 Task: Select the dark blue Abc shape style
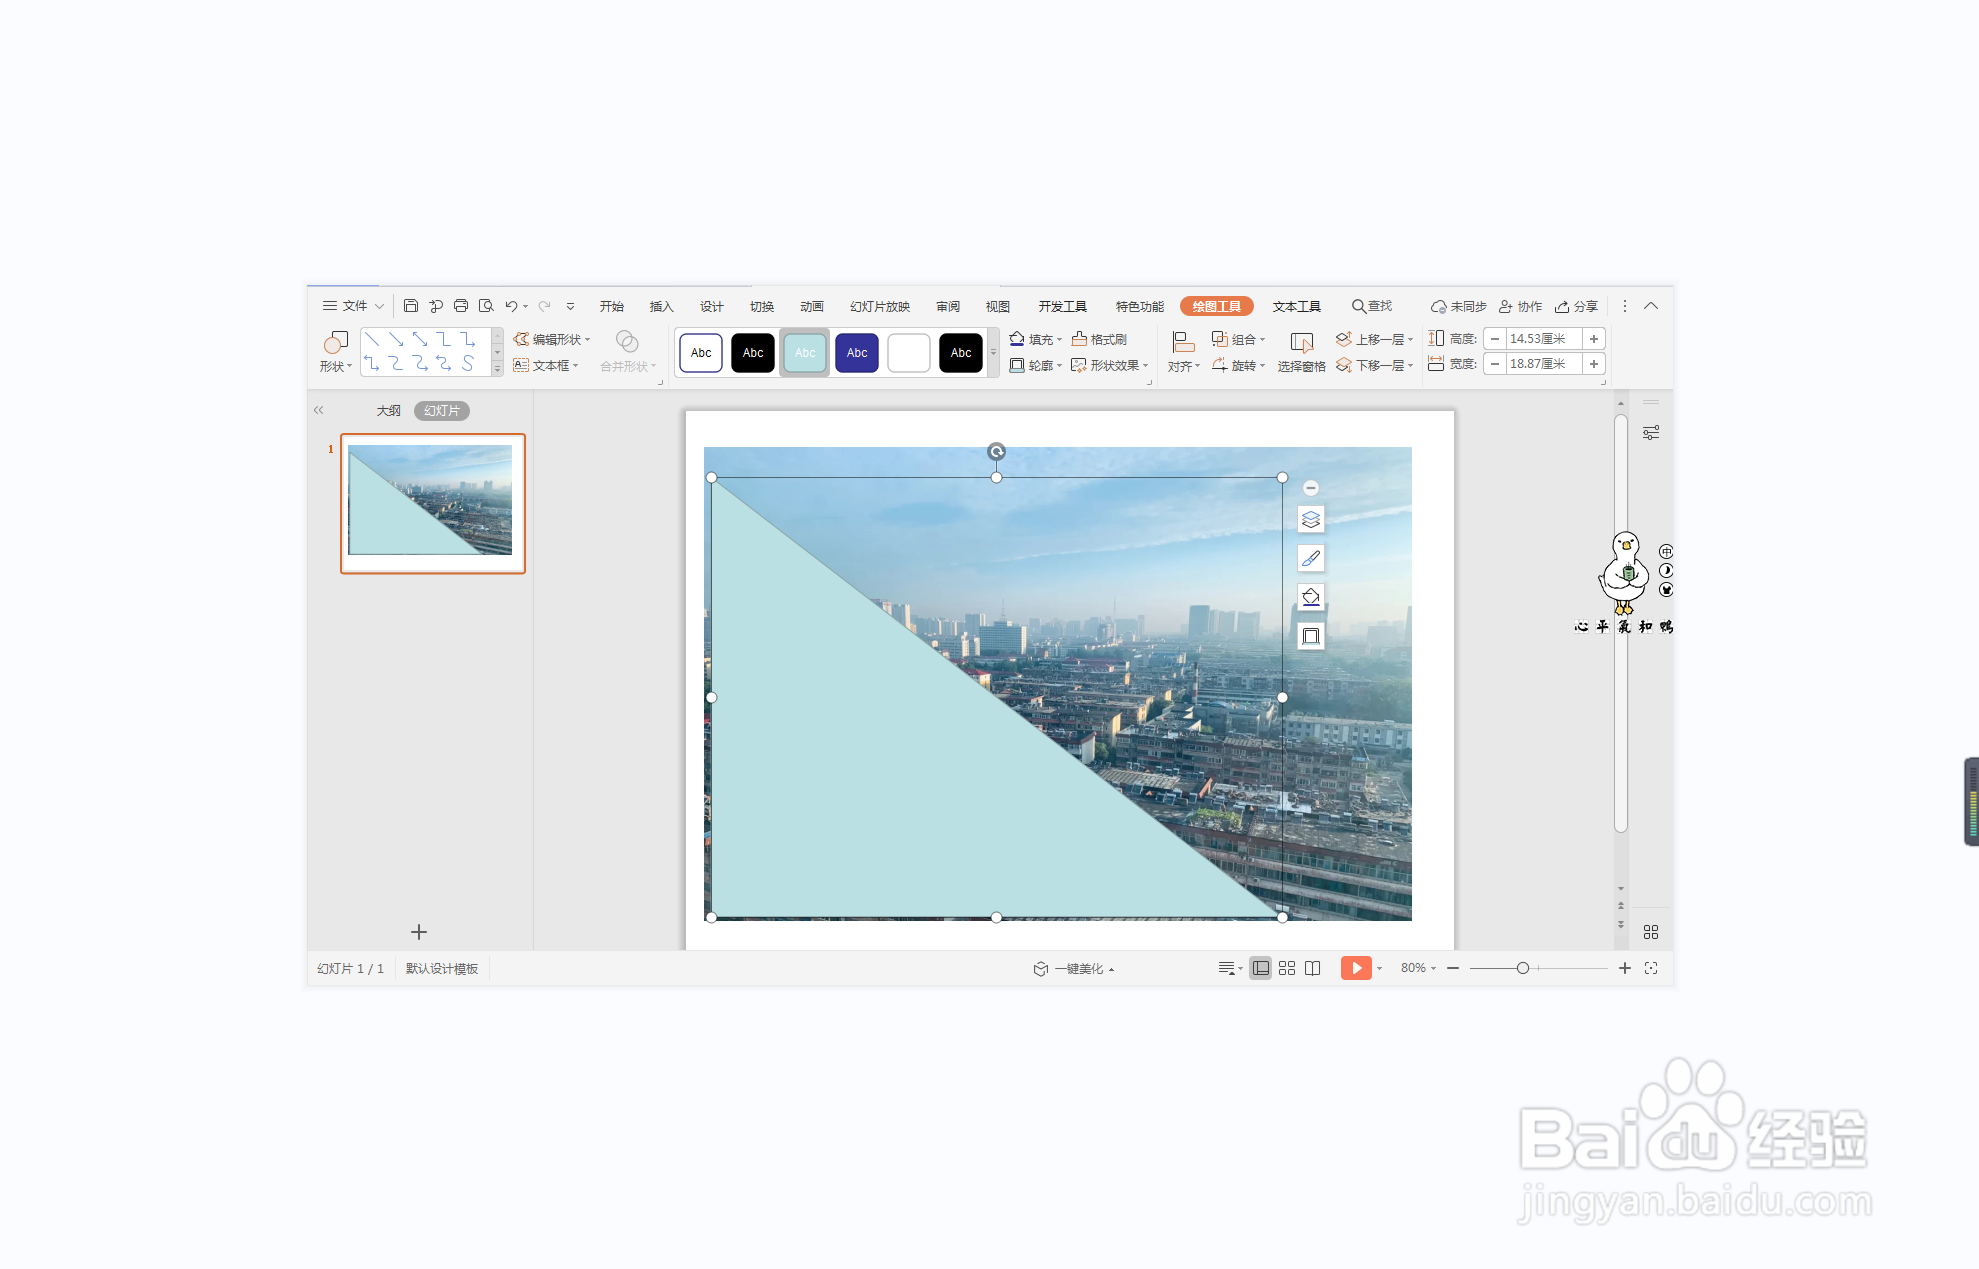click(857, 353)
